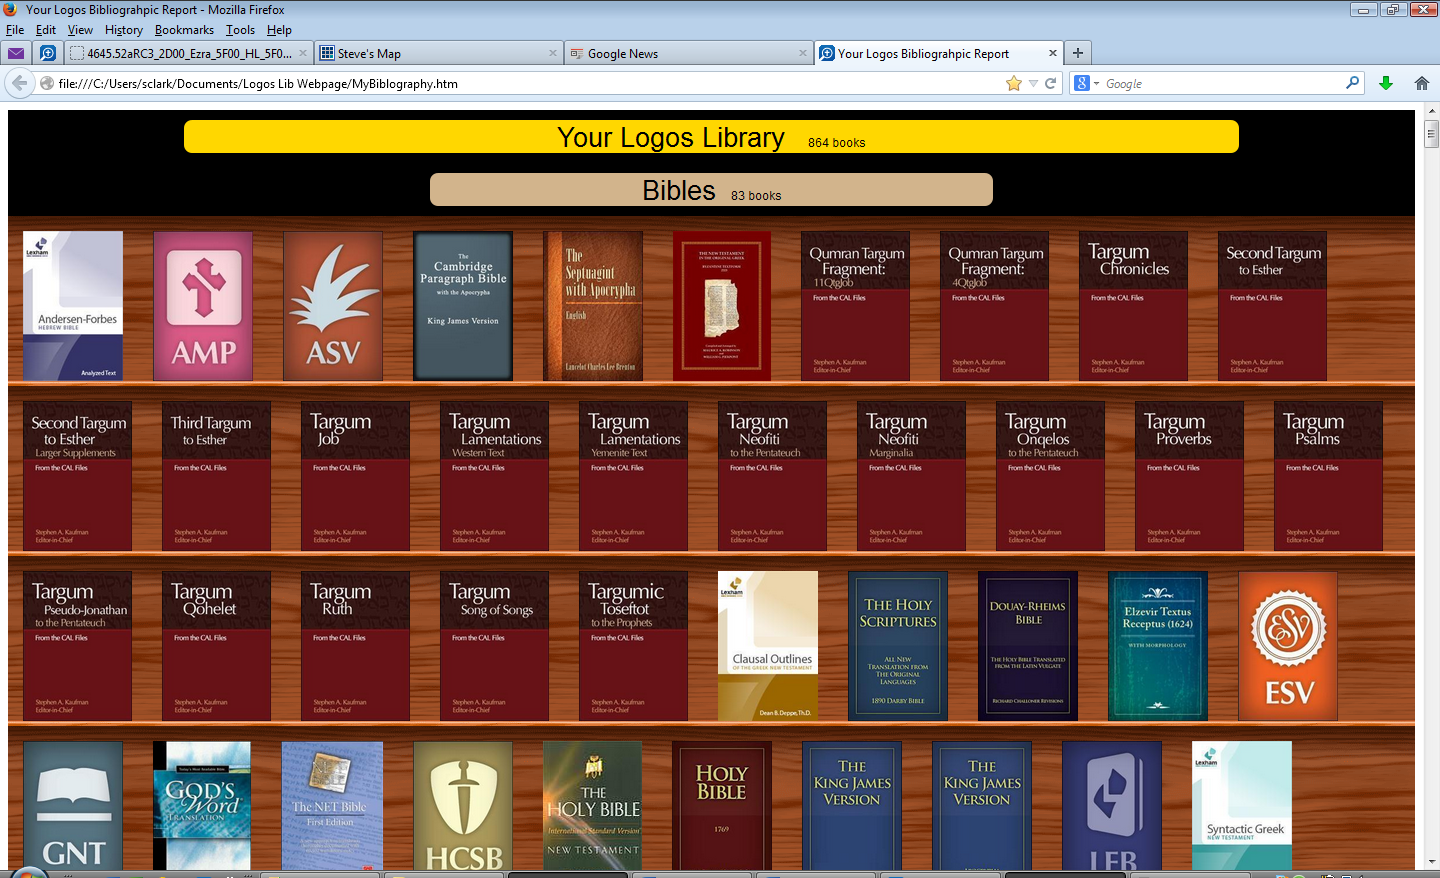Open the red New Testament Greek cover

[x=722, y=306]
